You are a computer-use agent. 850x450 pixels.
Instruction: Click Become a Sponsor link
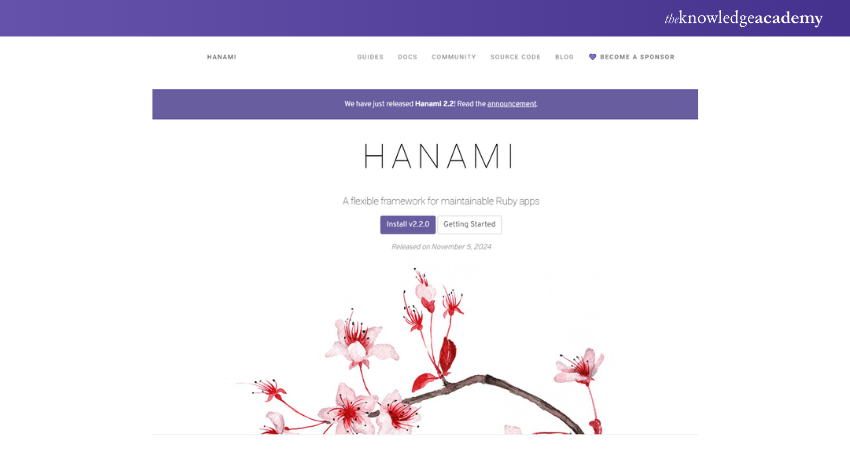637,57
